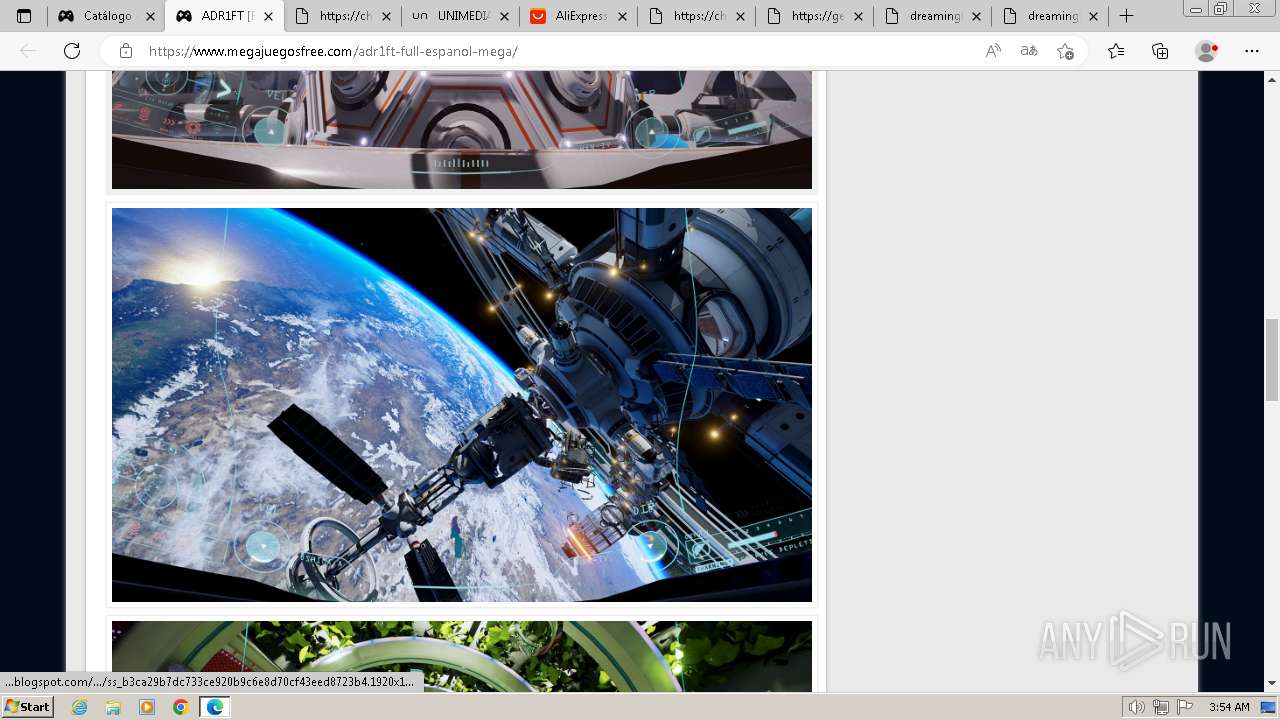Open the tab actions menu icon
The height and width of the screenshot is (720, 1280).
pos(24,16)
